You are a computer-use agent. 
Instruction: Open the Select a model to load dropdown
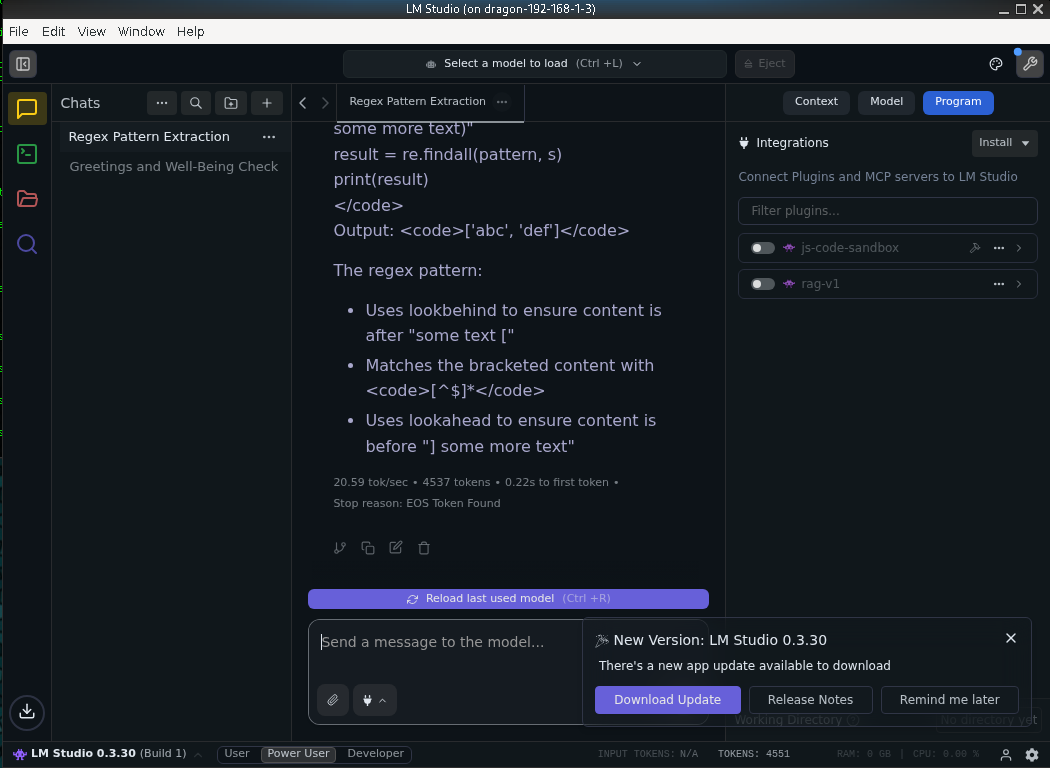click(534, 64)
